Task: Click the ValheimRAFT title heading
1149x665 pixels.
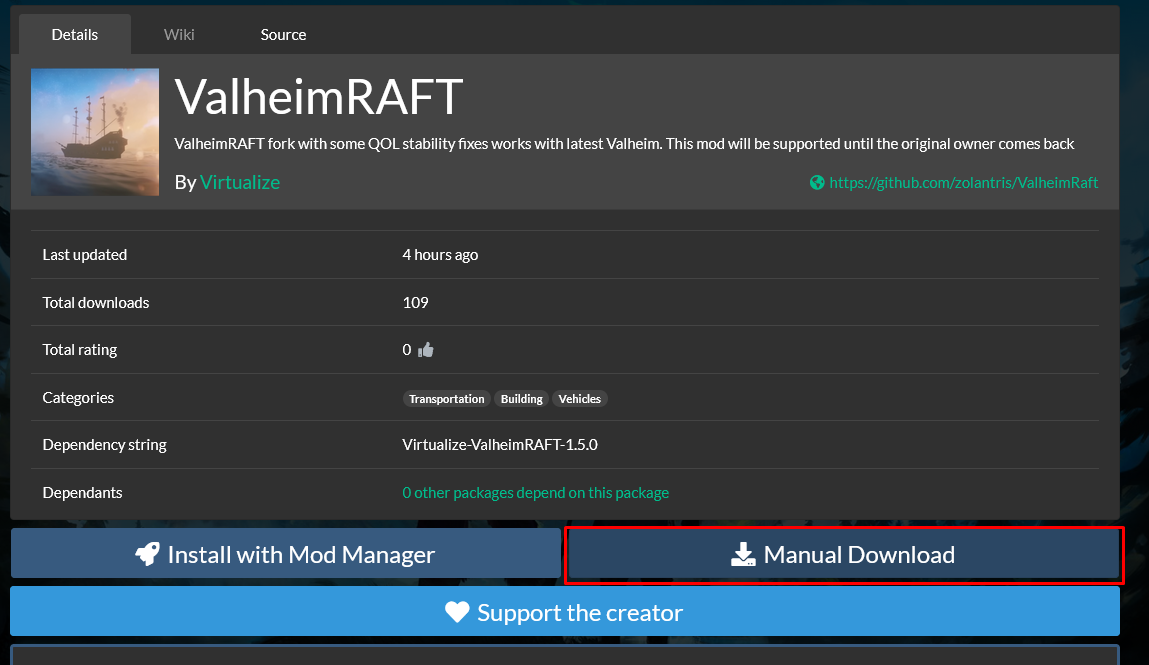Action: [319, 96]
